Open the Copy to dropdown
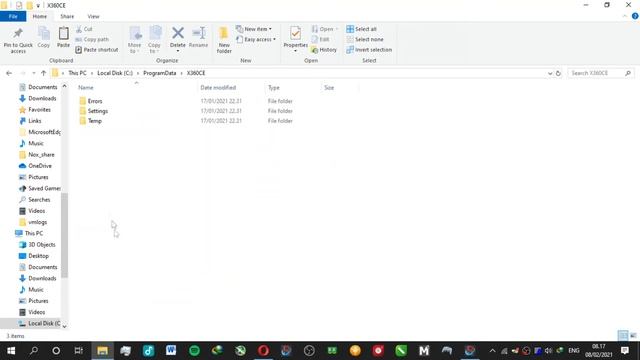Viewport: 640px width, 360px height. coord(154,40)
